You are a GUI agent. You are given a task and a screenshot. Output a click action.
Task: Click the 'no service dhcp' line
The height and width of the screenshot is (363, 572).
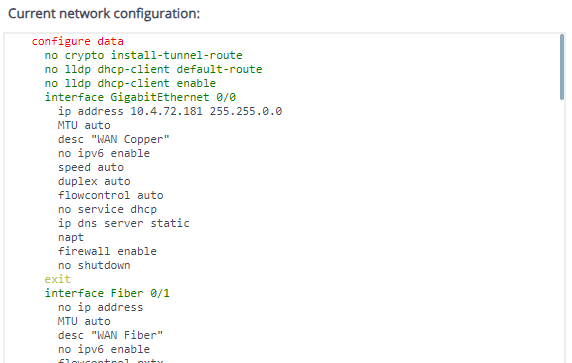click(x=107, y=209)
